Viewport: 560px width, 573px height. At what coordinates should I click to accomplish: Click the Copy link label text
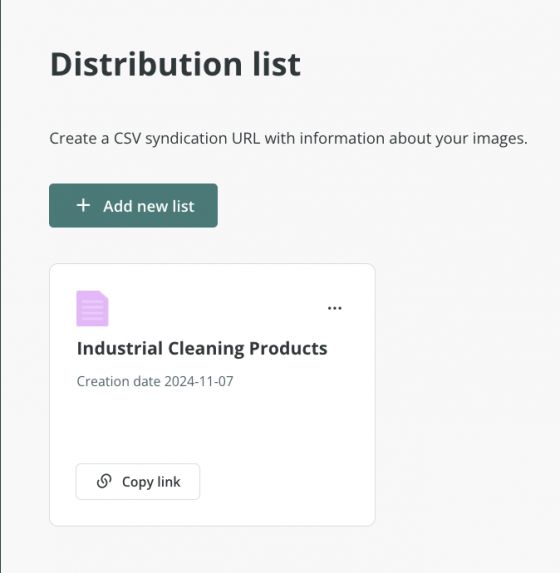point(151,482)
